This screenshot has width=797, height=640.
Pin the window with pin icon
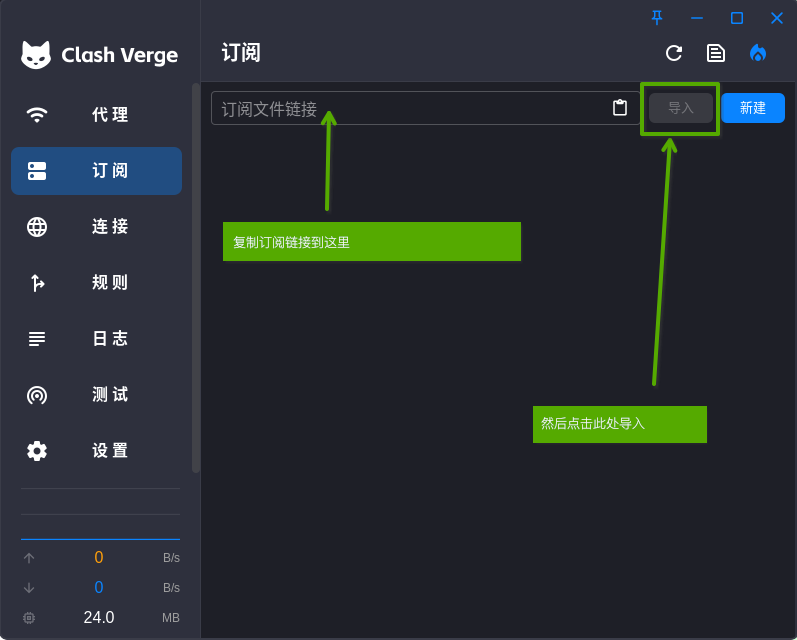[657, 18]
